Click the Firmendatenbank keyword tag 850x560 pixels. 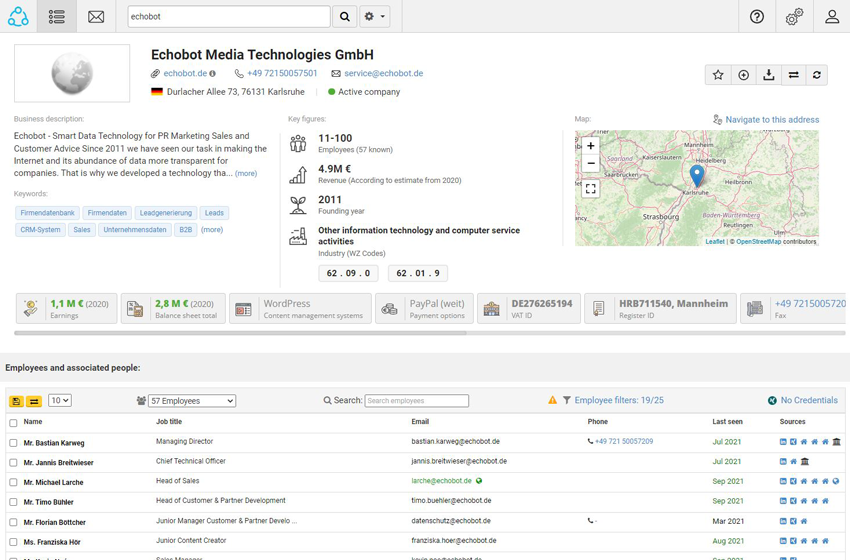click(48, 213)
